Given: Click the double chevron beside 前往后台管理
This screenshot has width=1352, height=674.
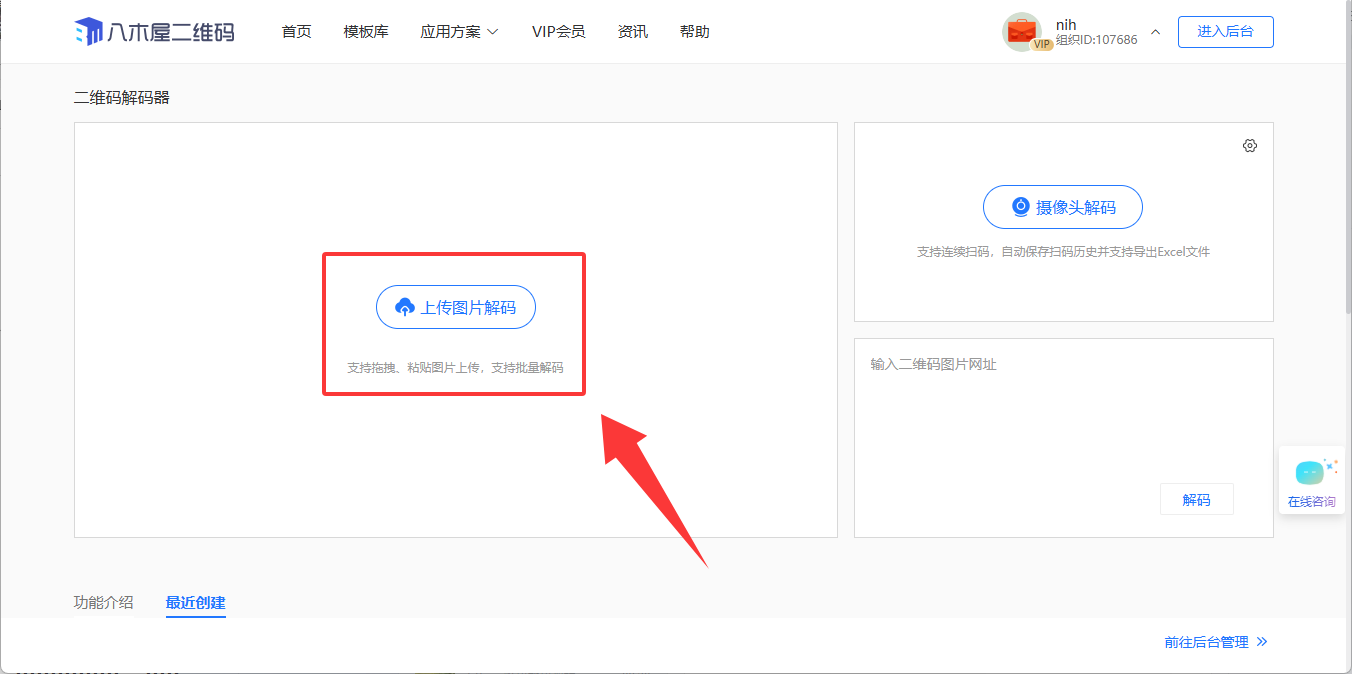Looking at the screenshot, I should click(x=1262, y=642).
